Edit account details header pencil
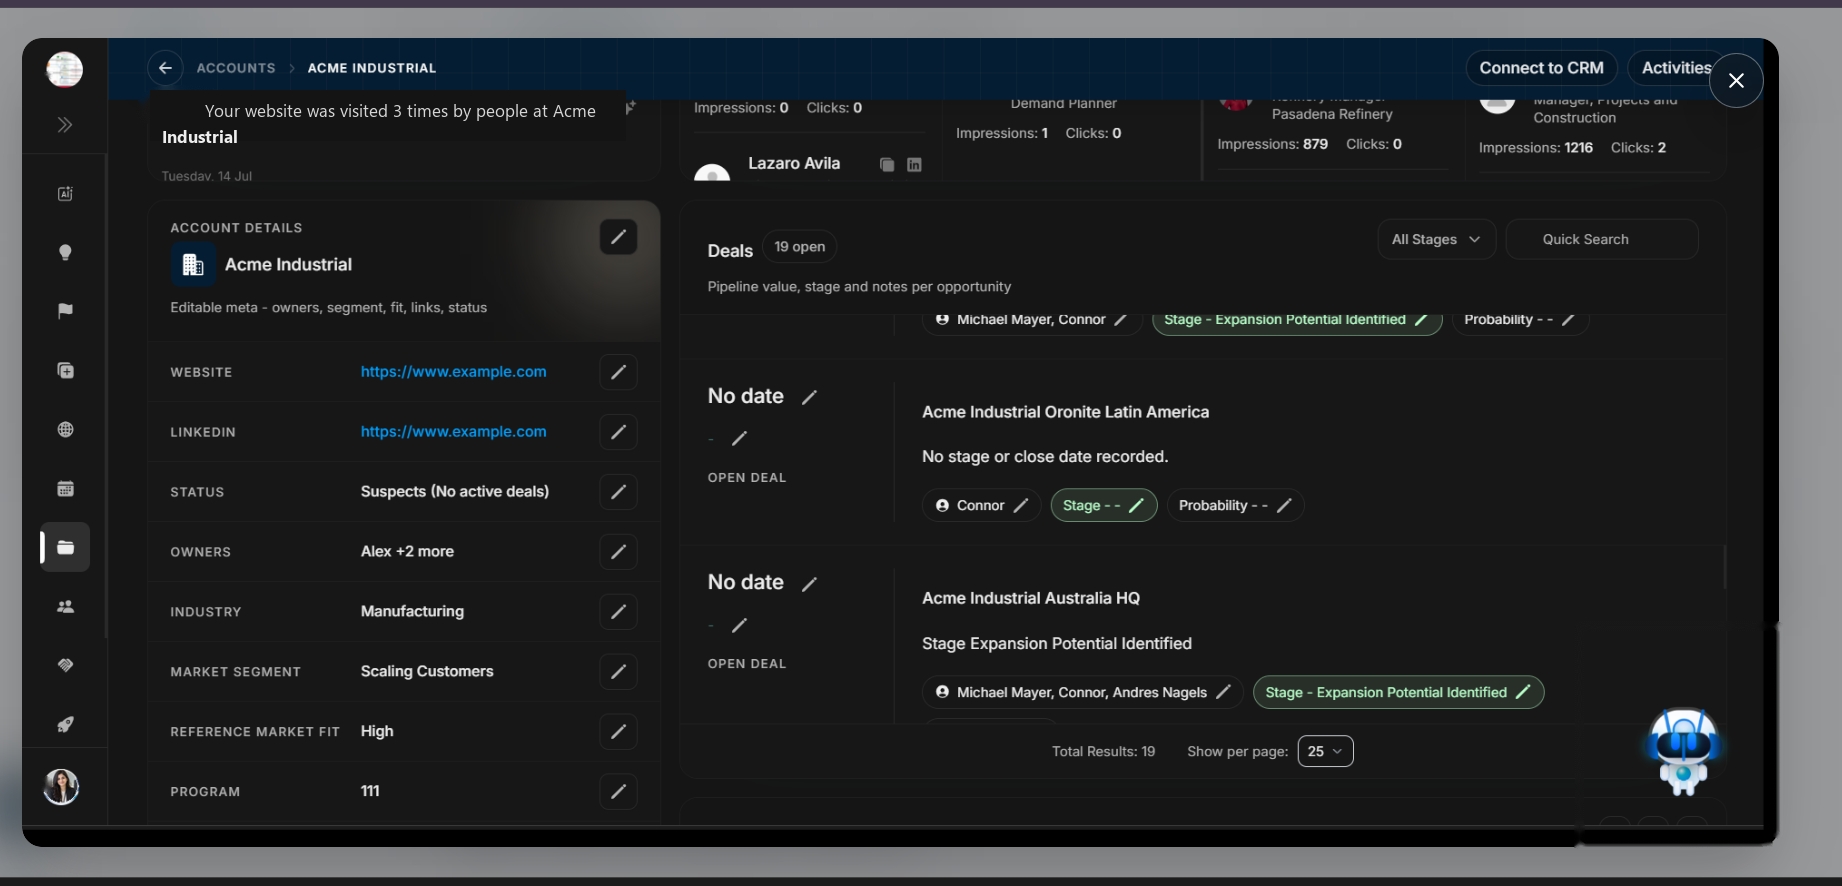The width and height of the screenshot is (1842, 886). (x=619, y=237)
